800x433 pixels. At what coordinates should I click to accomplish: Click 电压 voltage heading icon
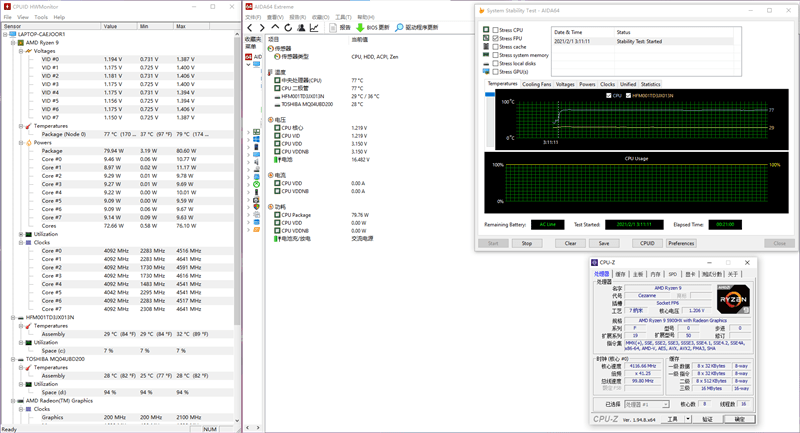pos(271,120)
